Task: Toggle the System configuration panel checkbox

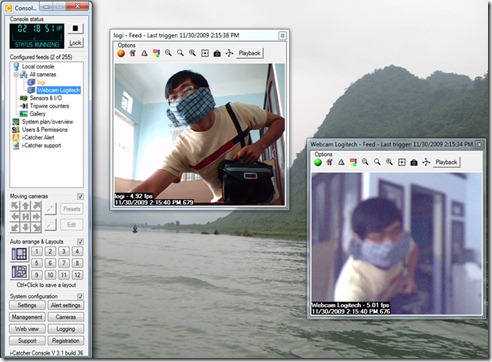Action: click(x=80, y=296)
